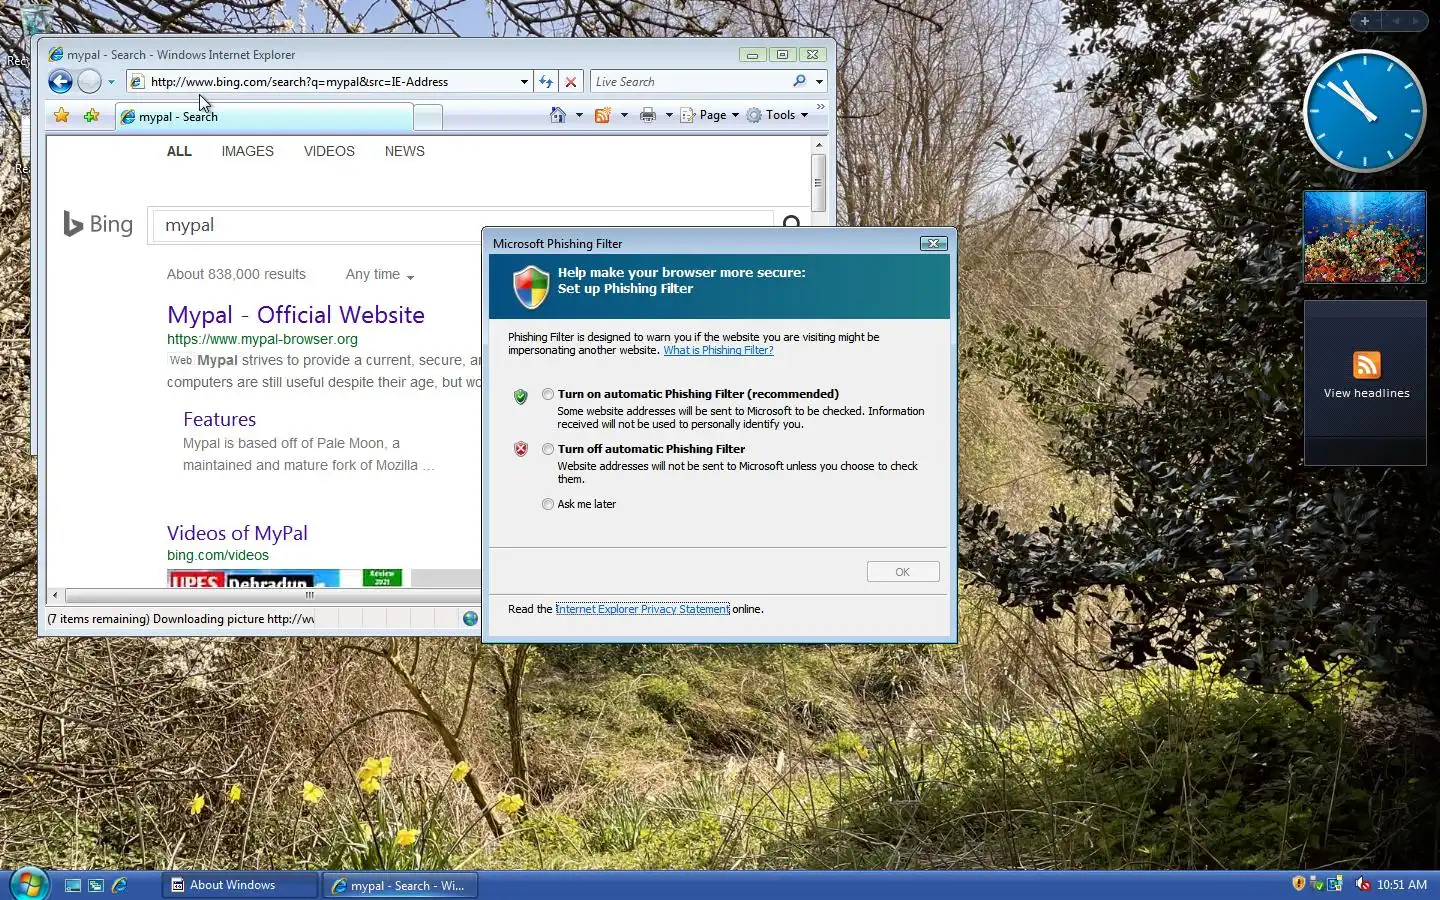
Task: Click the Windows Start orb
Action: point(28,884)
